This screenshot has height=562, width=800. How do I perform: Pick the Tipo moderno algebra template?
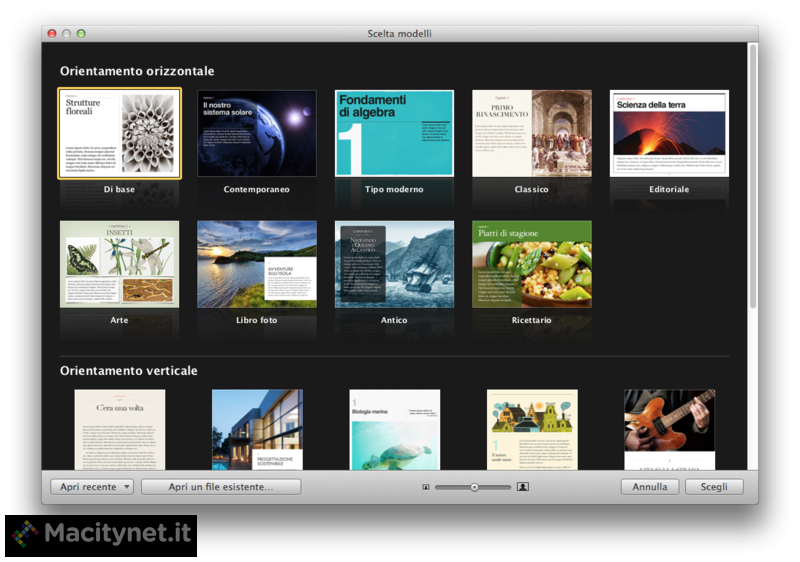[x=394, y=133]
